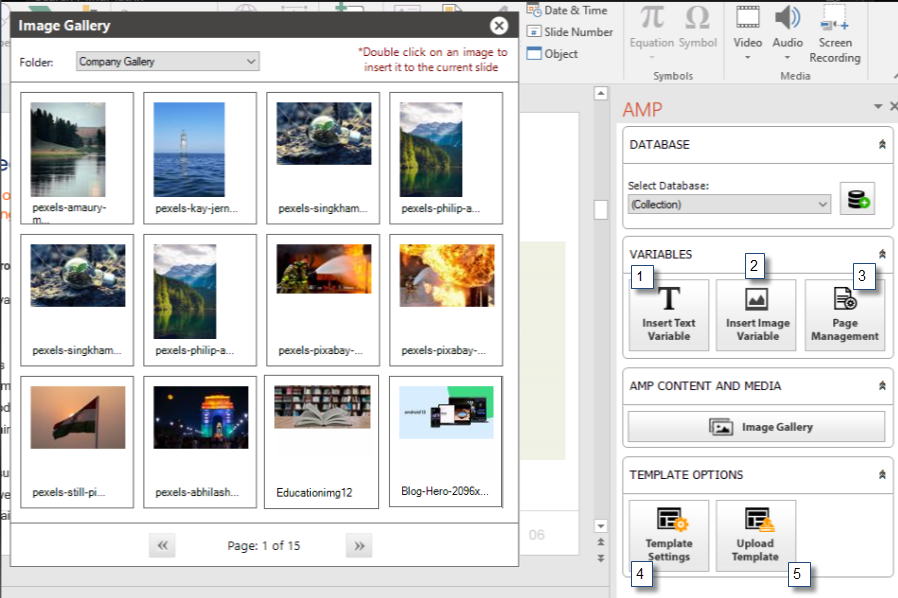Select the pexels-singkham thumbnail in first row
Screen dimensions: 898x598
click(323, 158)
